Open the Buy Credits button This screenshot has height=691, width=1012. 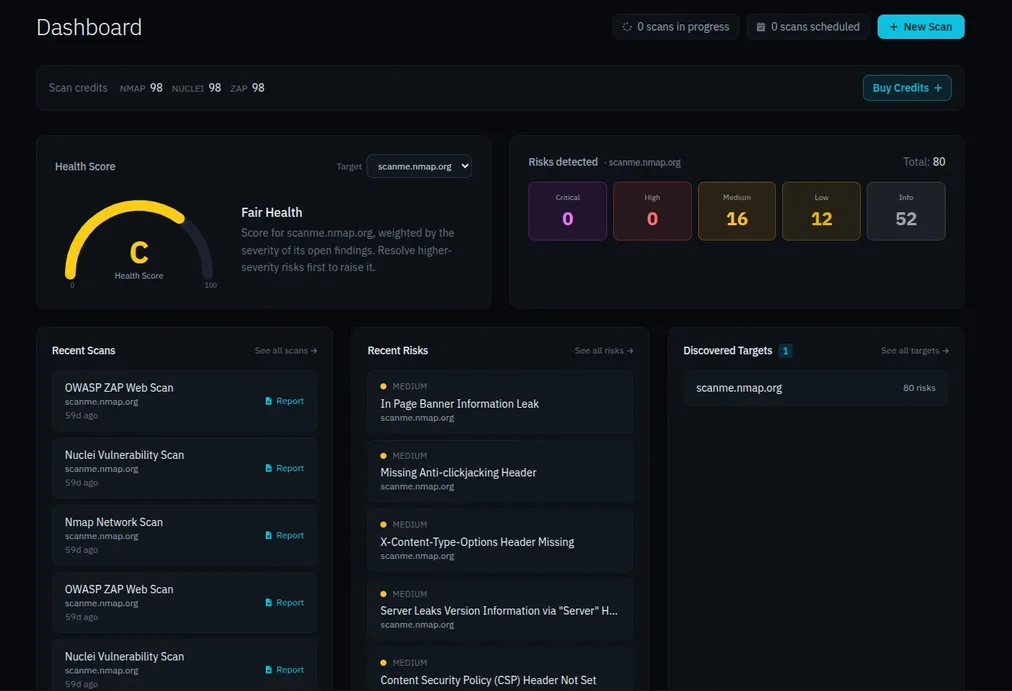pyautogui.click(x=907, y=88)
